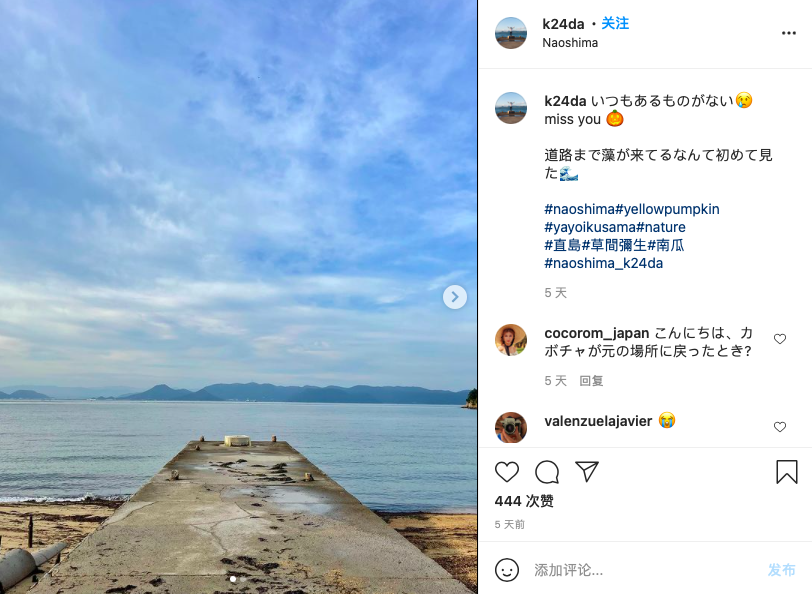
Task: View k24da header profile avatar
Action: pyautogui.click(x=511, y=33)
